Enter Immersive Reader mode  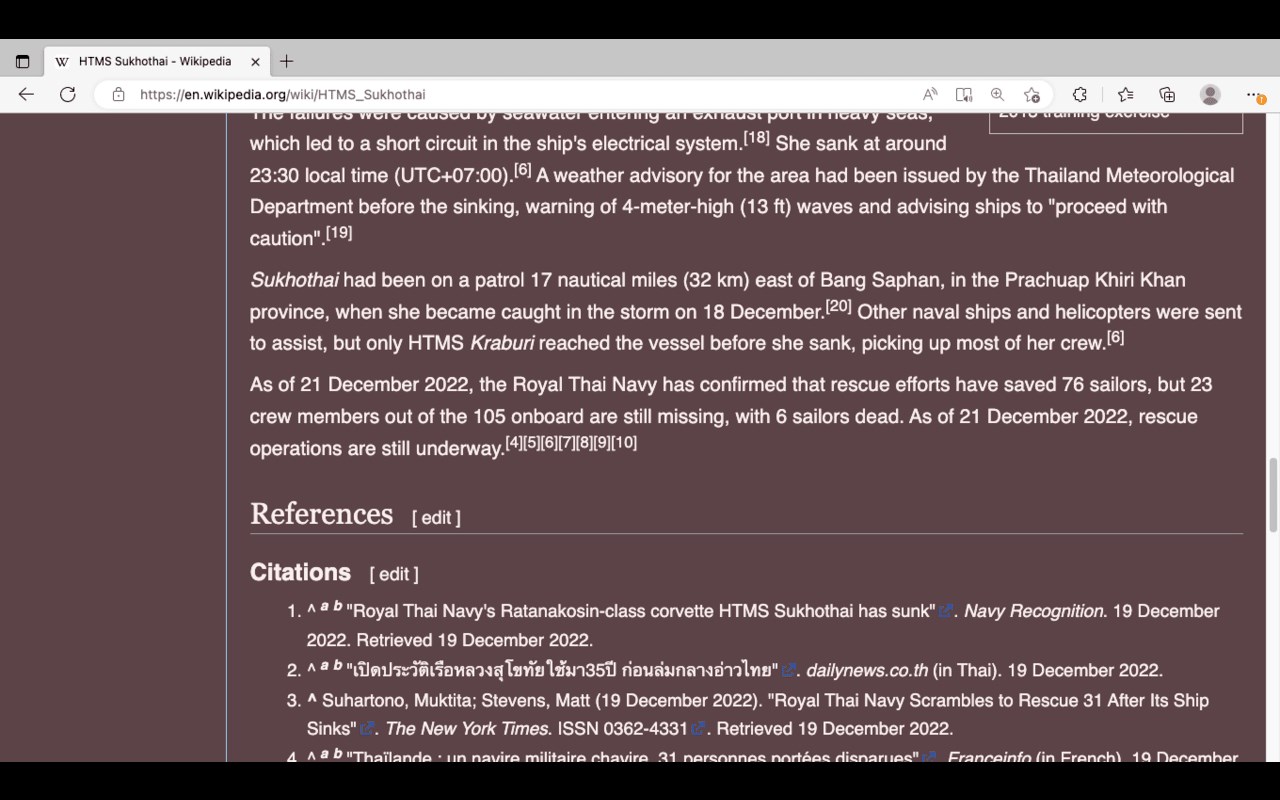click(964, 94)
